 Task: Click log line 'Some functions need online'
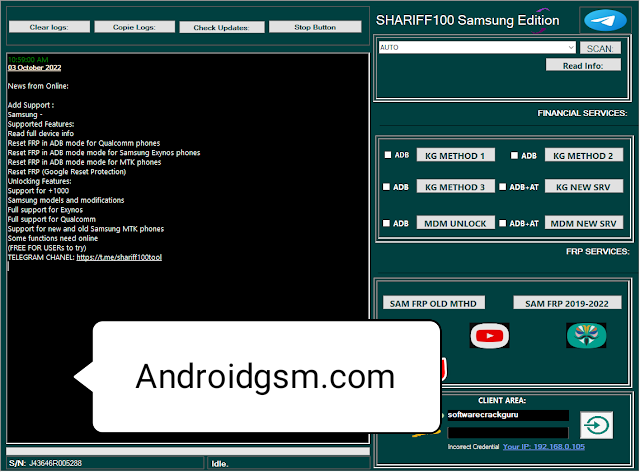pyautogui.click(x=53, y=238)
